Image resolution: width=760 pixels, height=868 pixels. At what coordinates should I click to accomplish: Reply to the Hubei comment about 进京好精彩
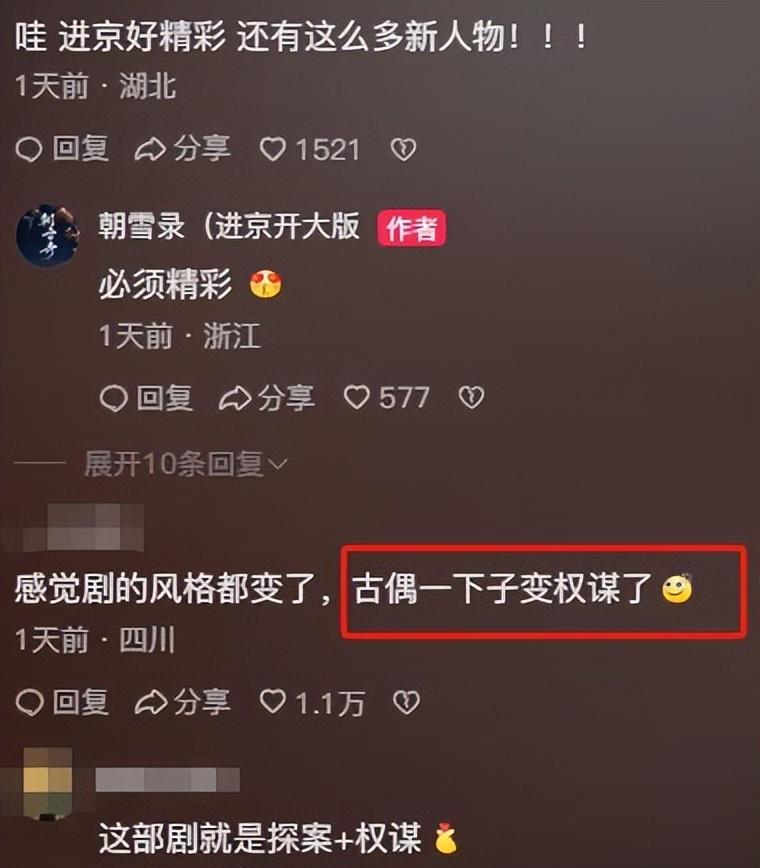click(x=62, y=149)
